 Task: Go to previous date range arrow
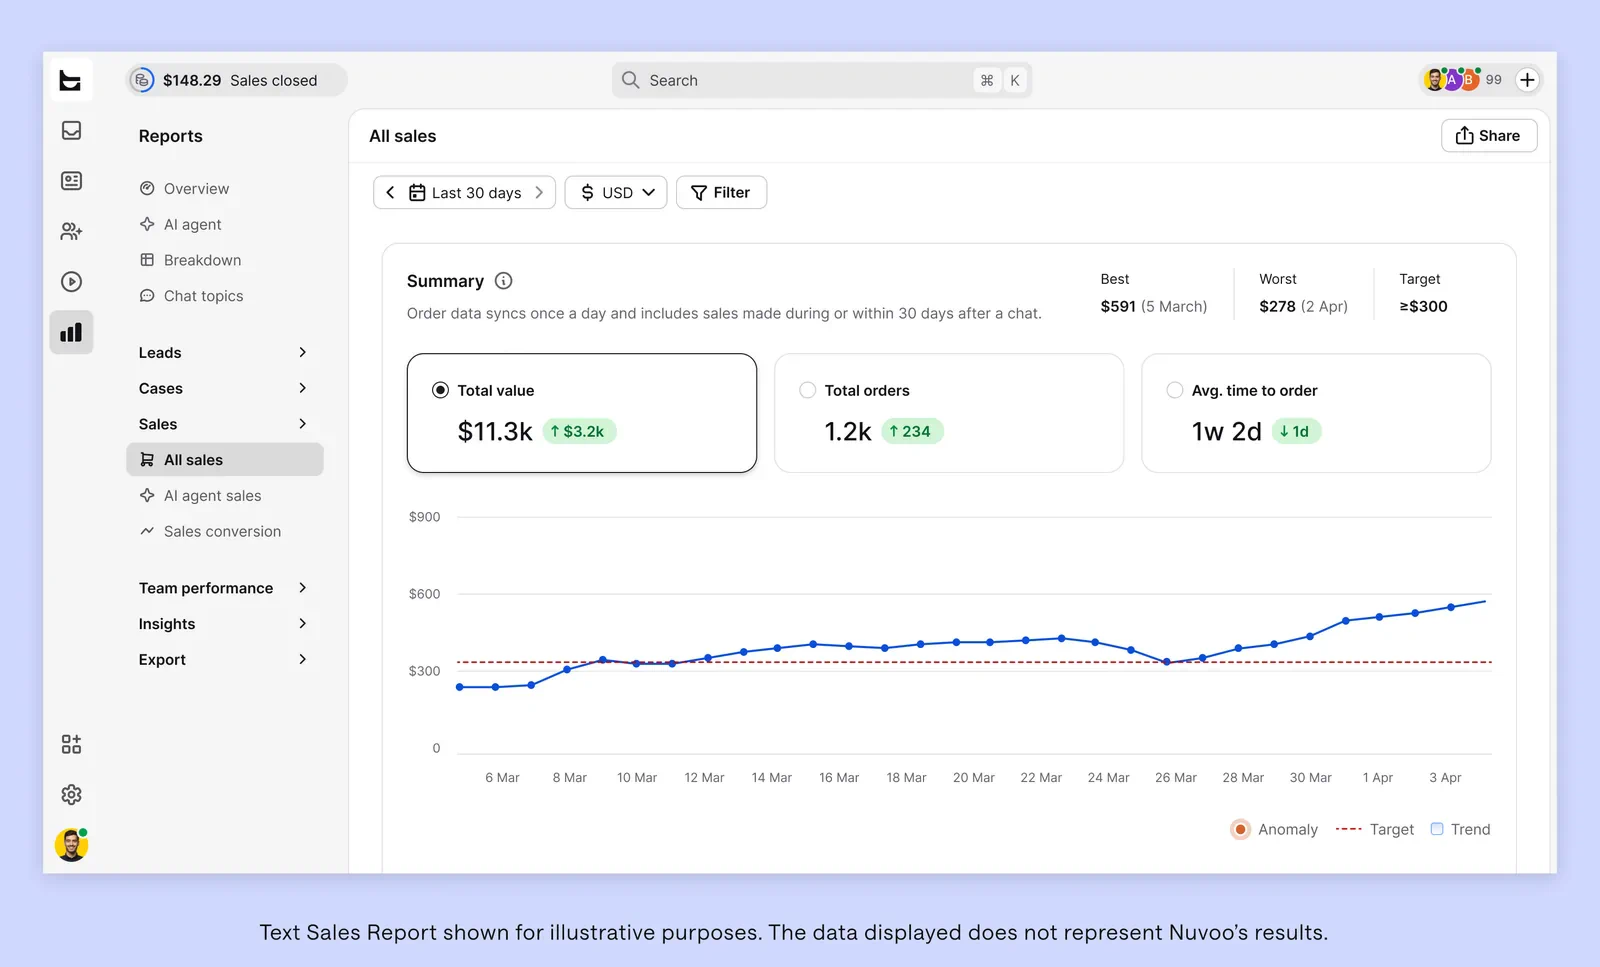(391, 192)
